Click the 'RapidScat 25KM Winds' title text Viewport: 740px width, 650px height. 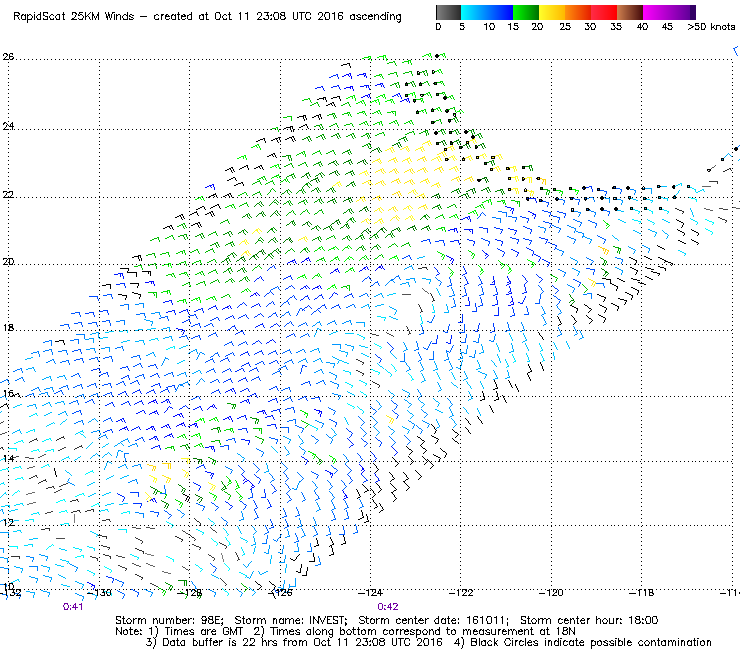pos(74,17)
